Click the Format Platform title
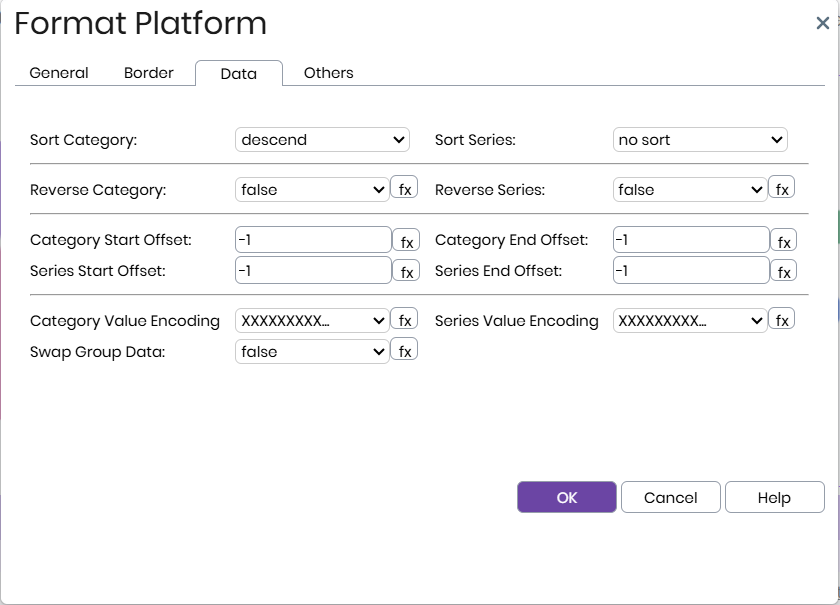Image resolution: width=840 pixels, height=605 pixels. click(x=140, y=23)
